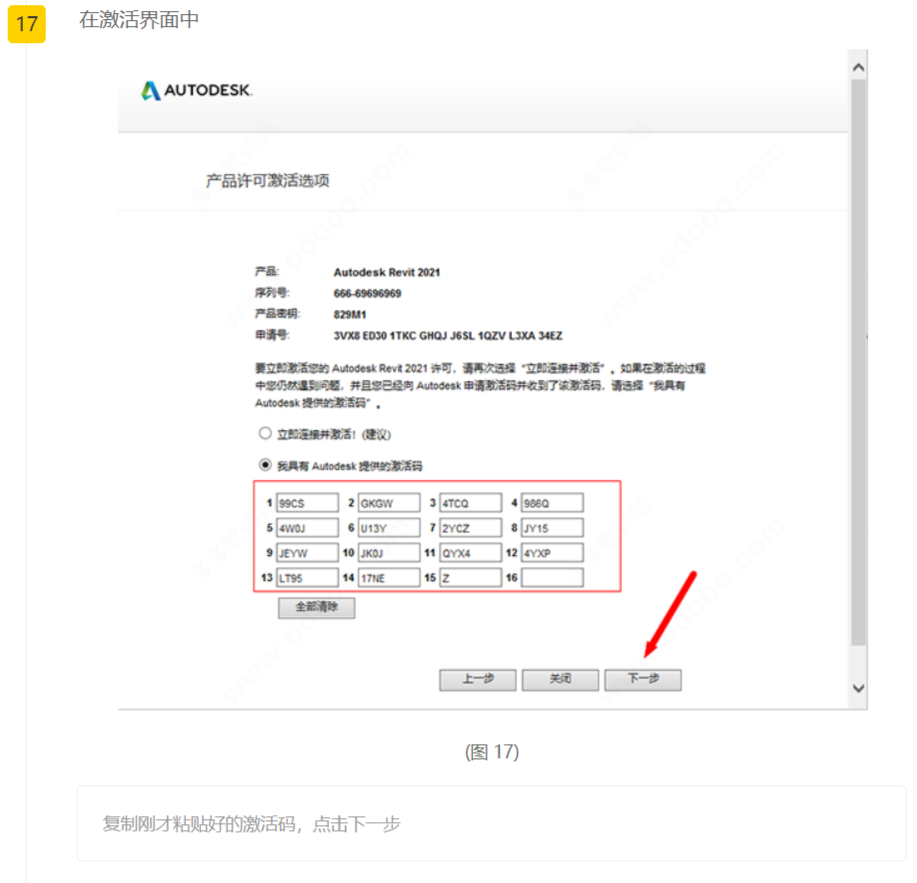The height and width of the screenshot is (883, 917).
Task: Click the Autodesk logo
Action: (196, 91)
